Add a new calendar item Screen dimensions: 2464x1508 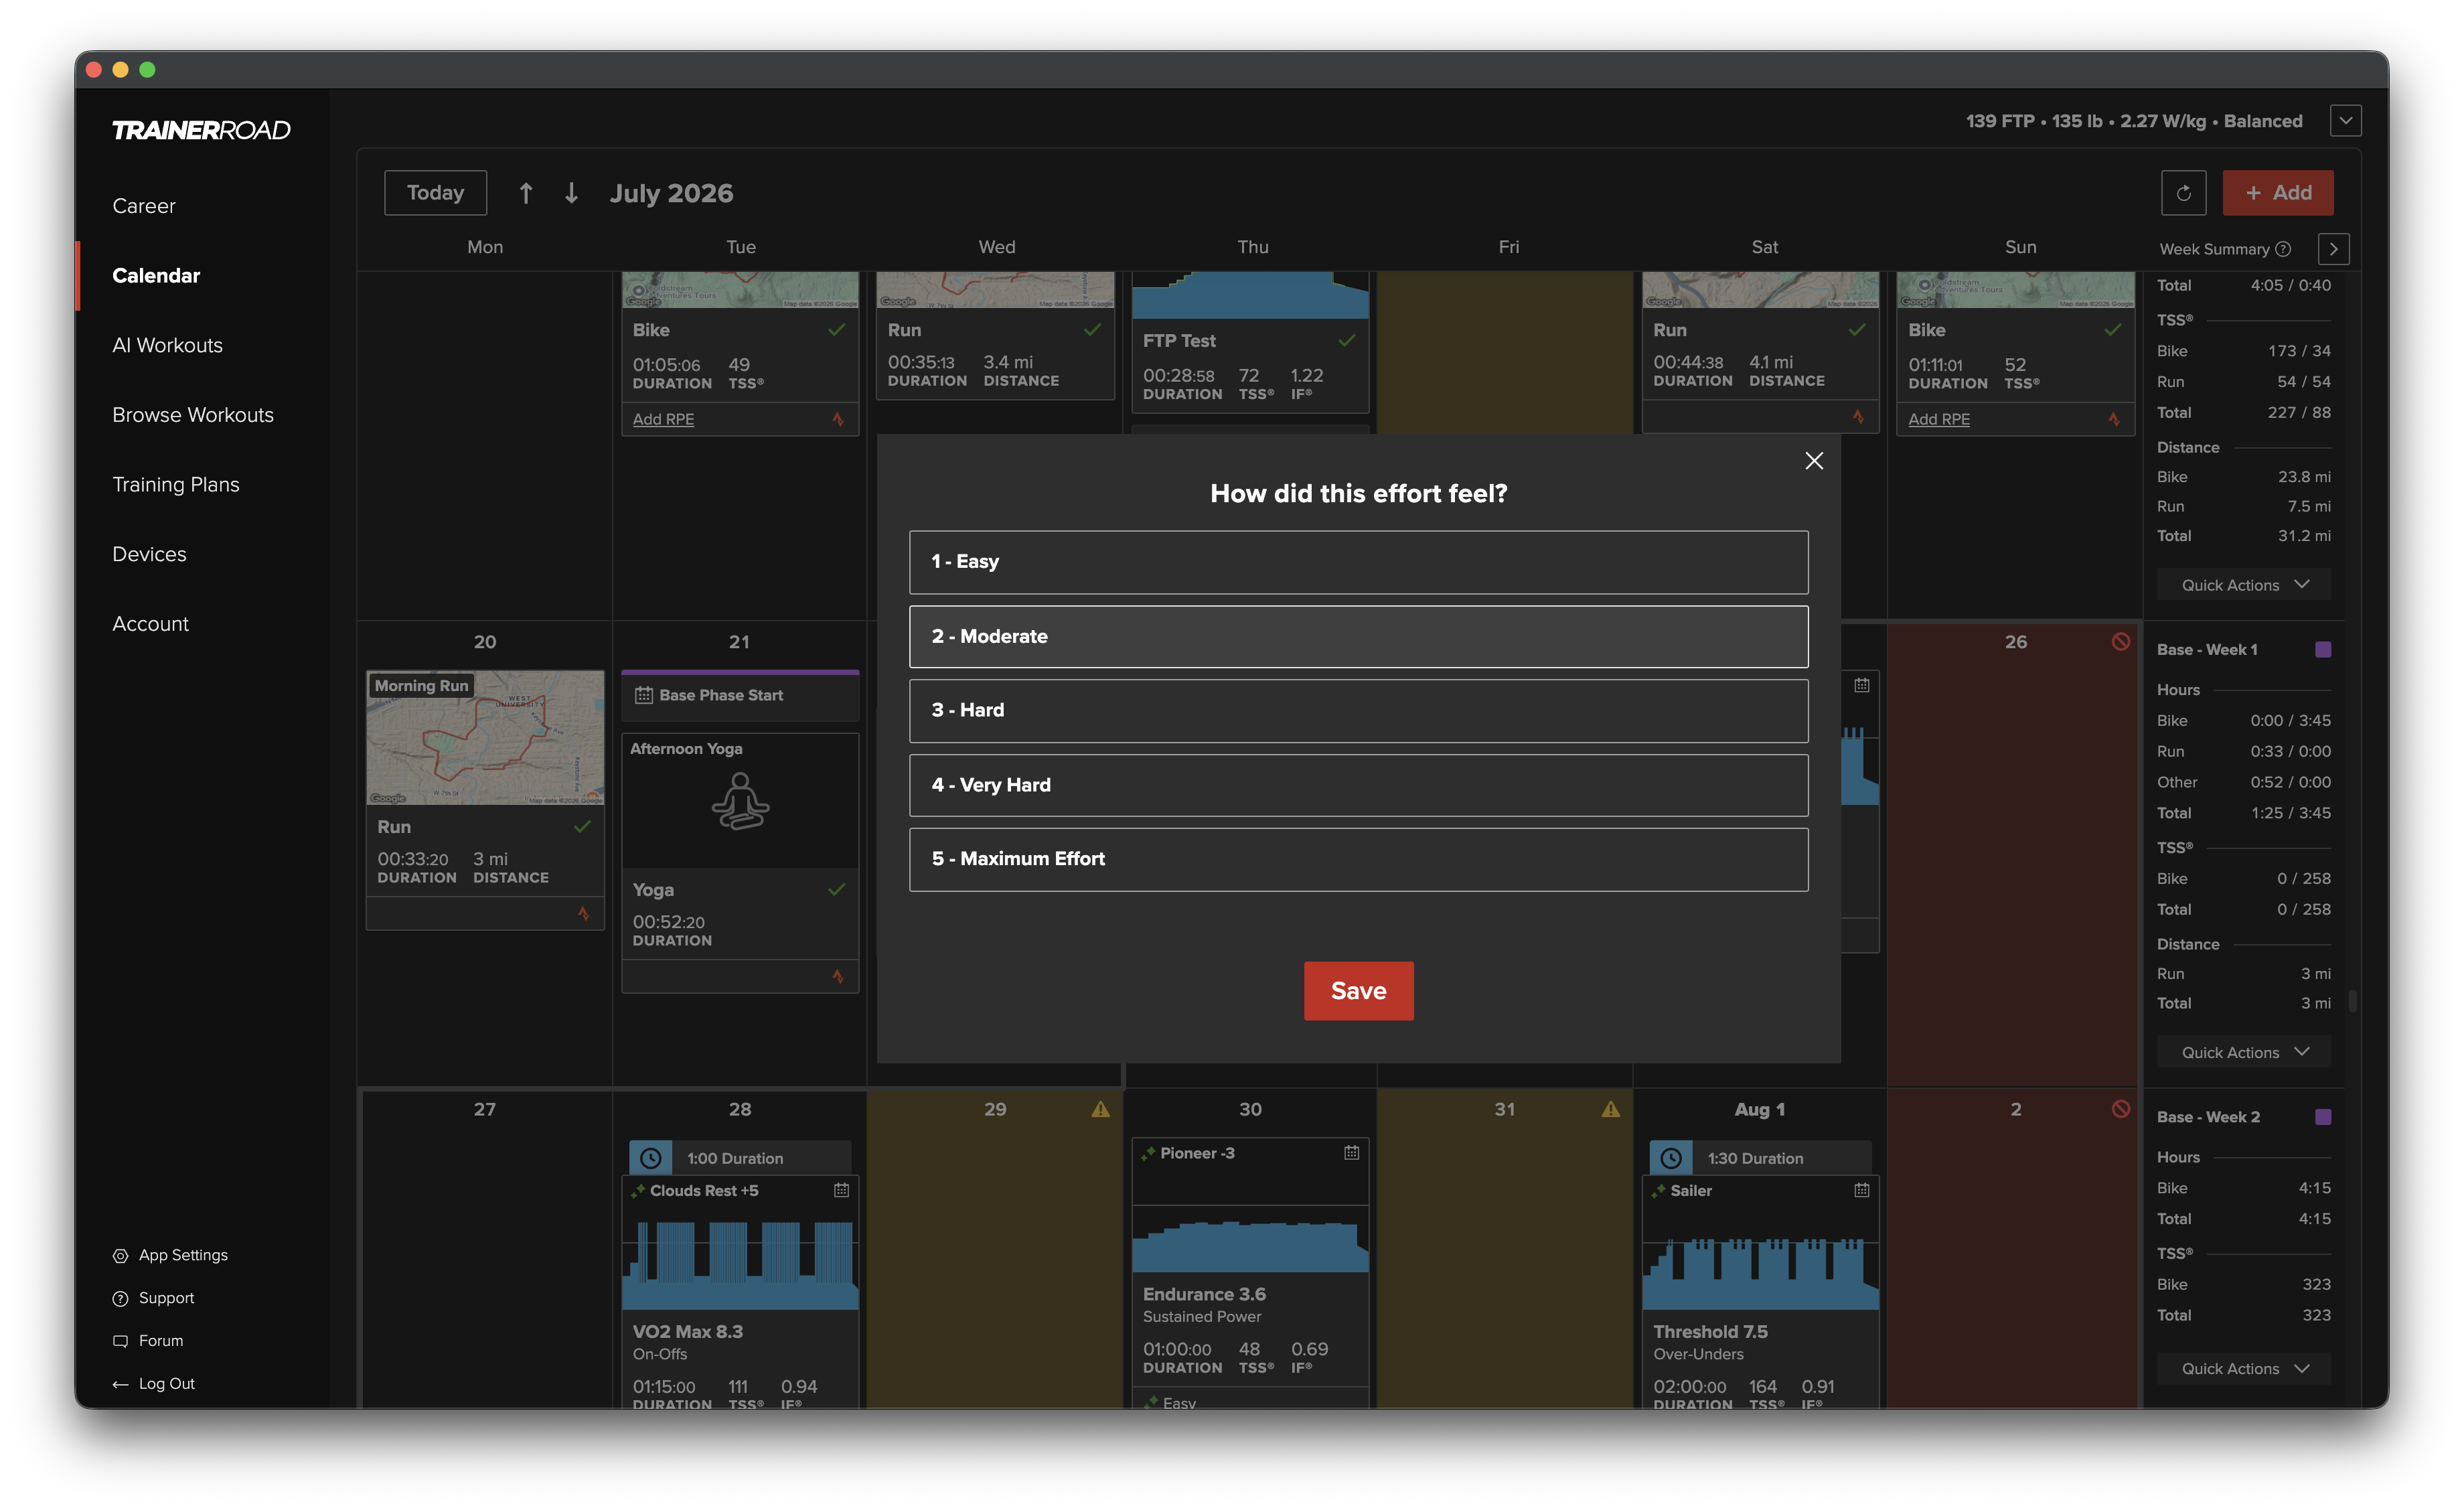click(2277, 193)
